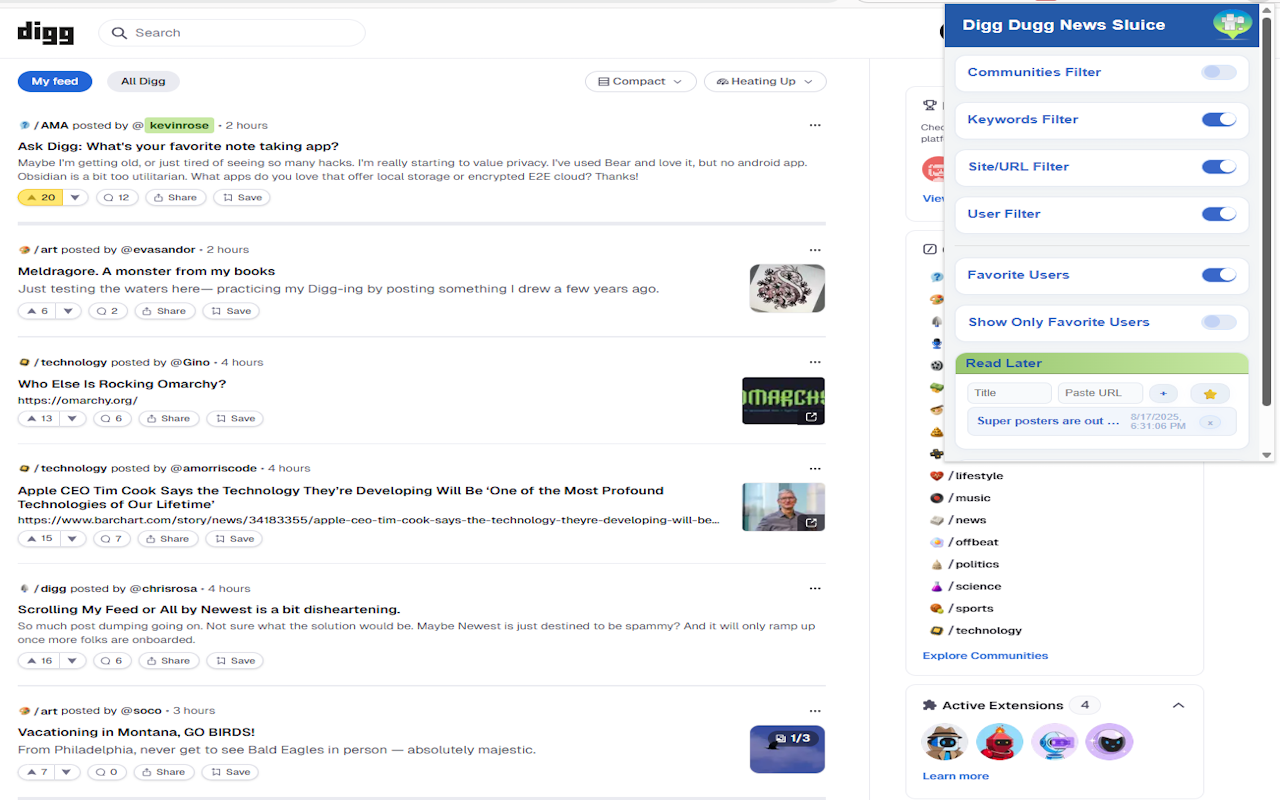Screen dimensions: 1280x800
Task: Enable the Communities Filter toggle
Action: point(1218,72)
